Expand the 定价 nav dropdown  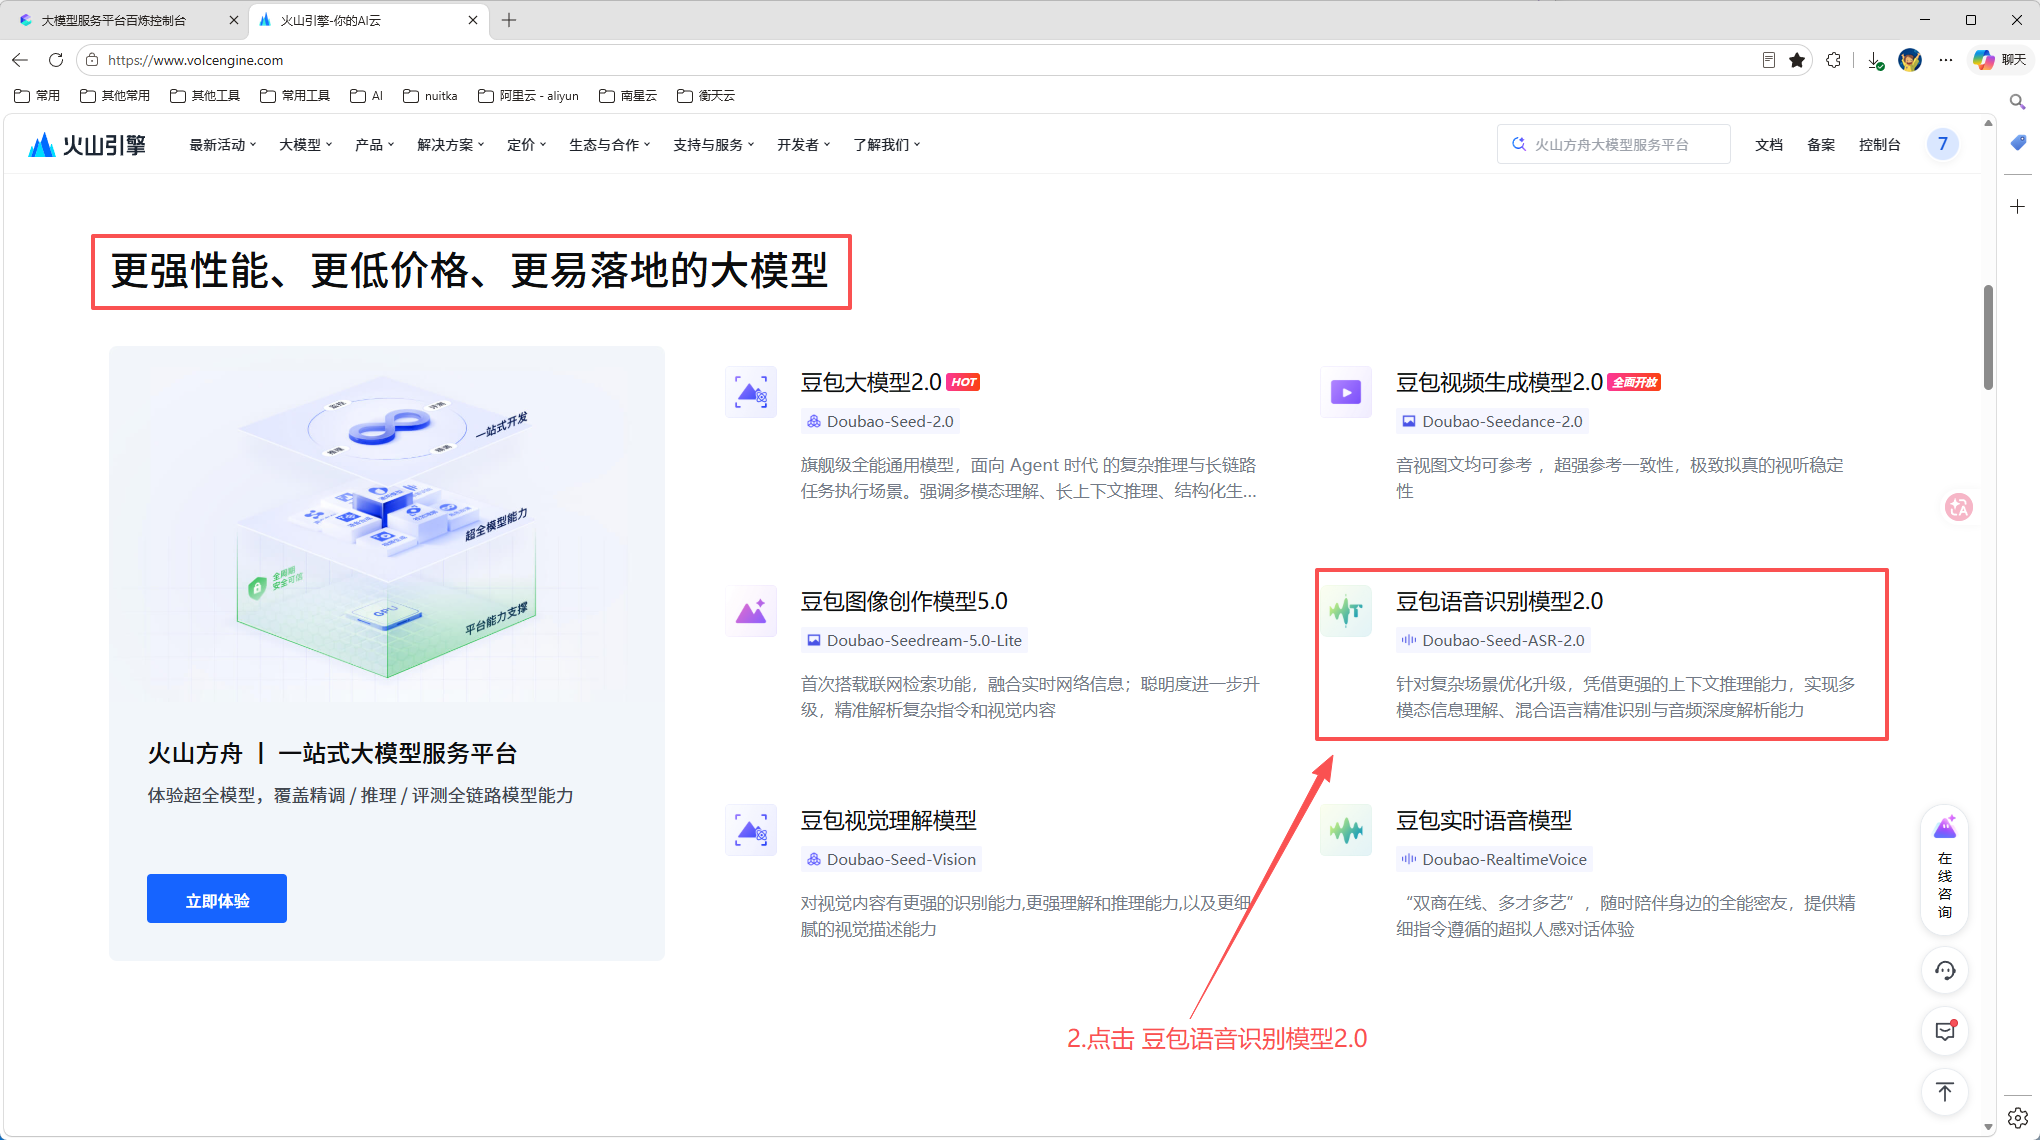tap(527, 145)
